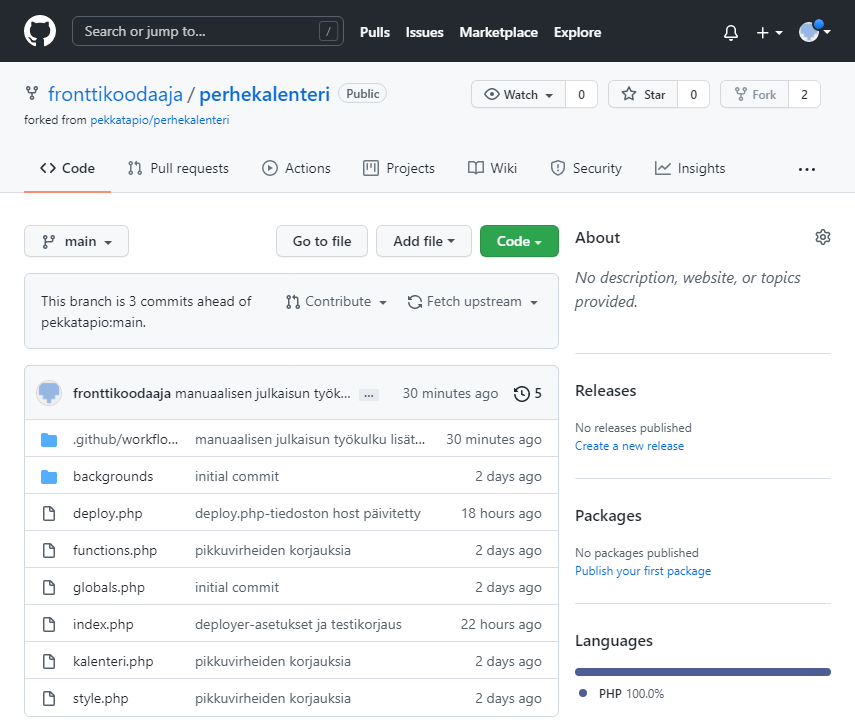Open the plus create-new menu
Viewport: 855px width, 727px height.
769,33
